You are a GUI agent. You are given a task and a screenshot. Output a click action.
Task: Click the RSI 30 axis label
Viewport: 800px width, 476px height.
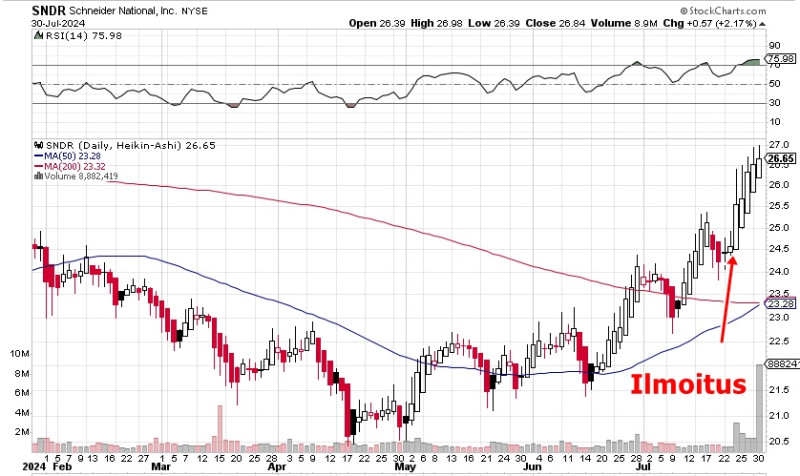coord(774,103)
